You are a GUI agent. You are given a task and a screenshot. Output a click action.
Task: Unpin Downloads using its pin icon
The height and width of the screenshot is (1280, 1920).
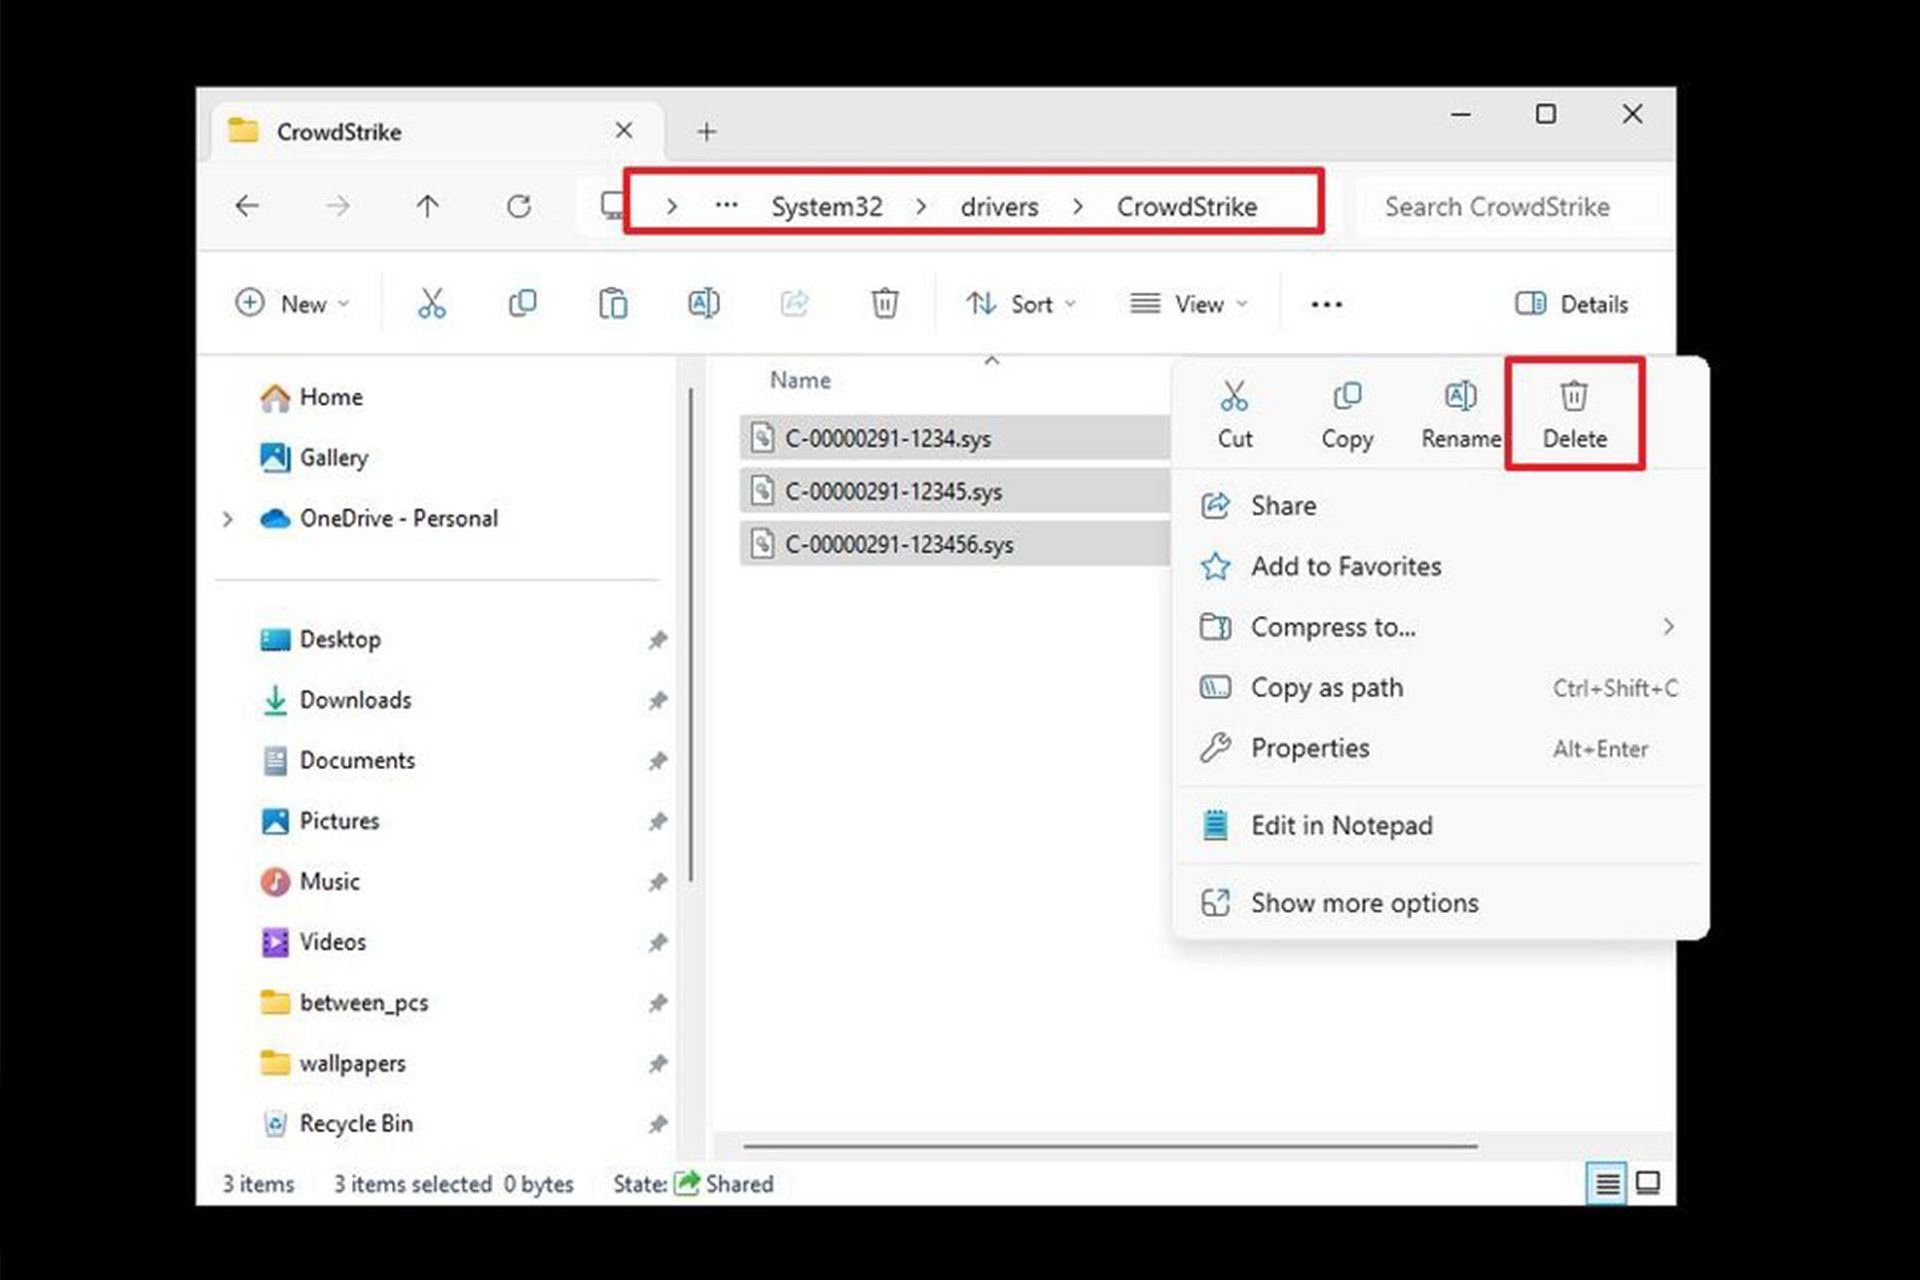tap(657, 700)
